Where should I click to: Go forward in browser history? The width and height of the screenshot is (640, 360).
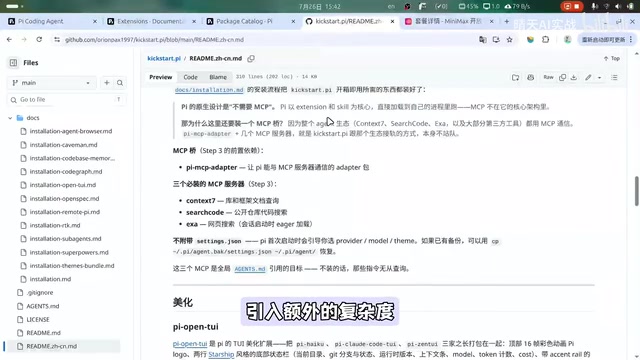click(24, 40)
